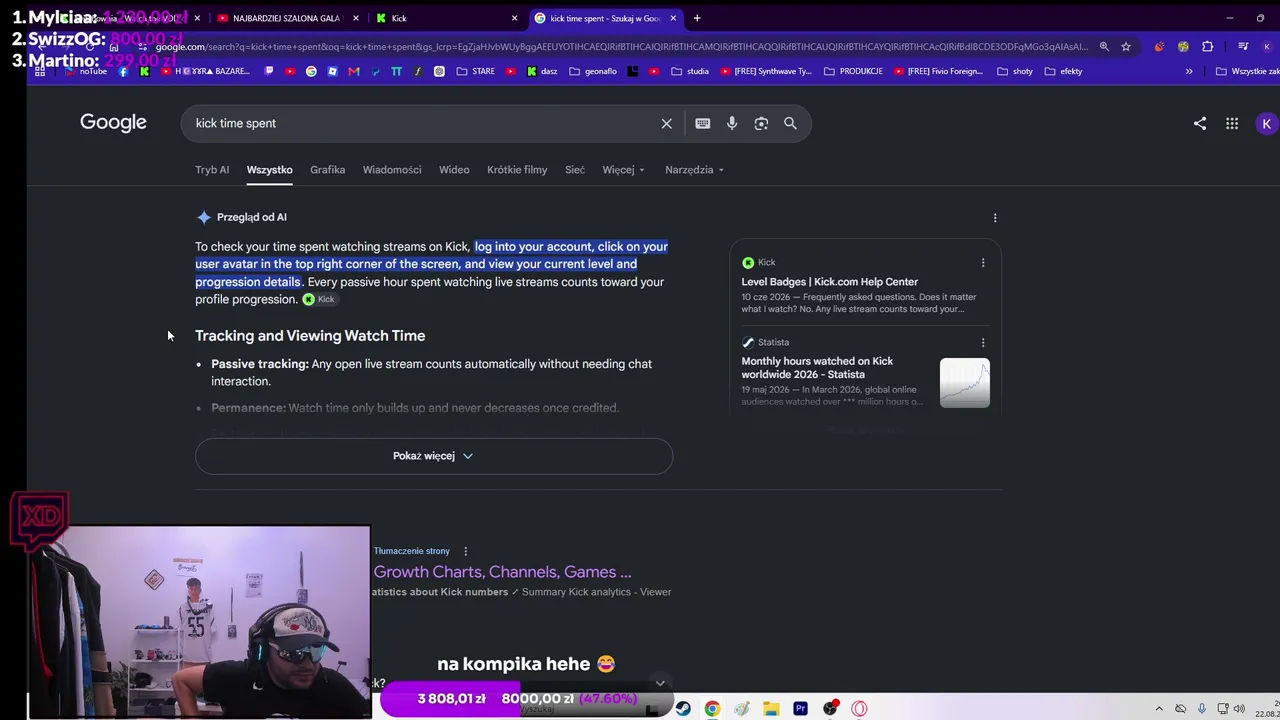The height and width of the screenshot is (720, 1280).
Task: Open the Growth Charts, Channels, Games result
Action: pos(502,572)
